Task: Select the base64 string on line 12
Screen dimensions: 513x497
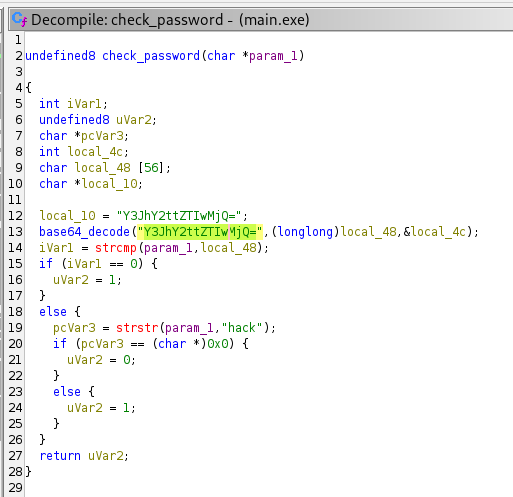Action: point(179,216)
